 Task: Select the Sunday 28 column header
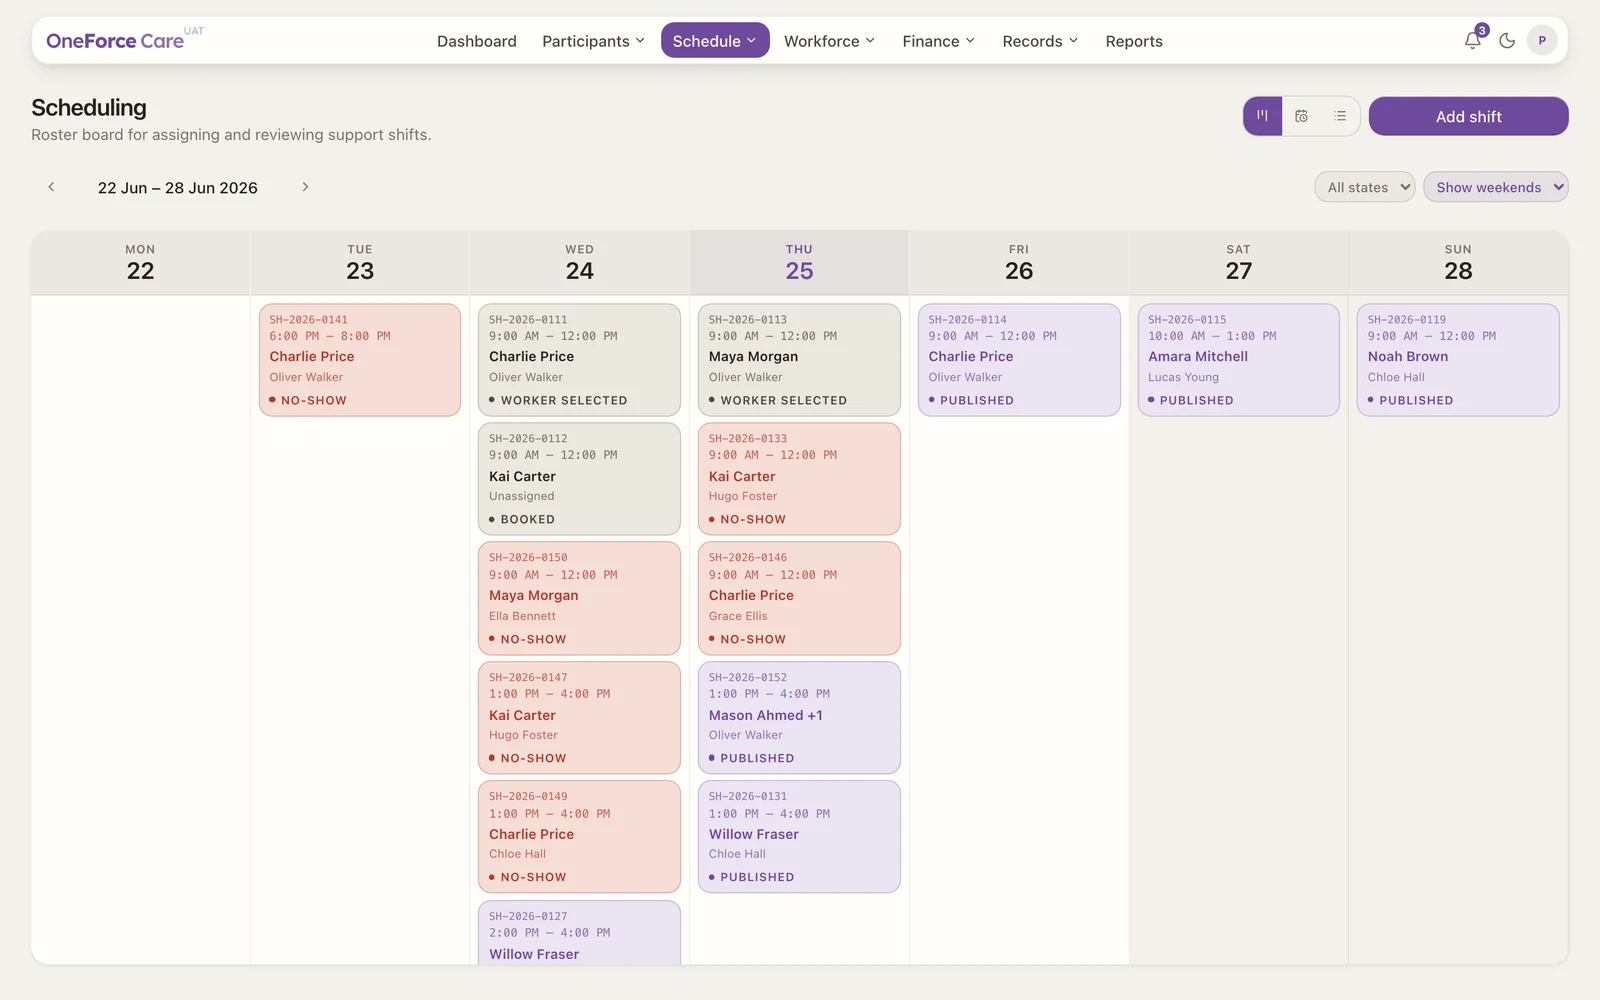pyautogui.click(x=1458, y=263)
